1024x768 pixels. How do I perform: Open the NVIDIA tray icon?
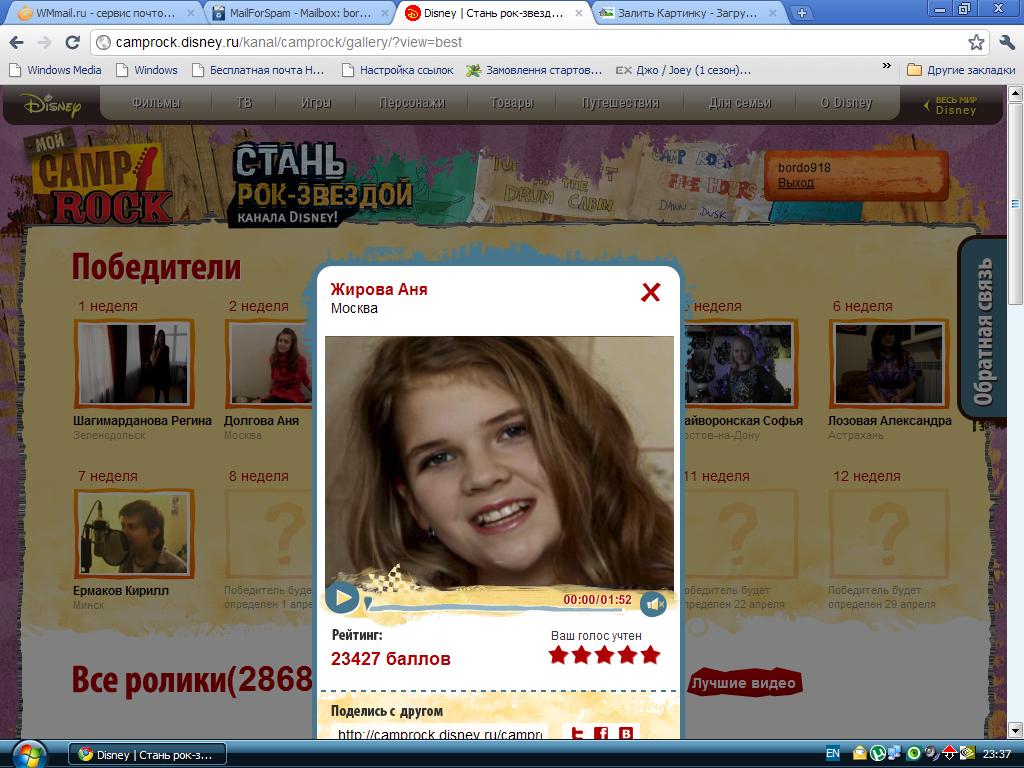pyautogui.click(x=967, y=754)
